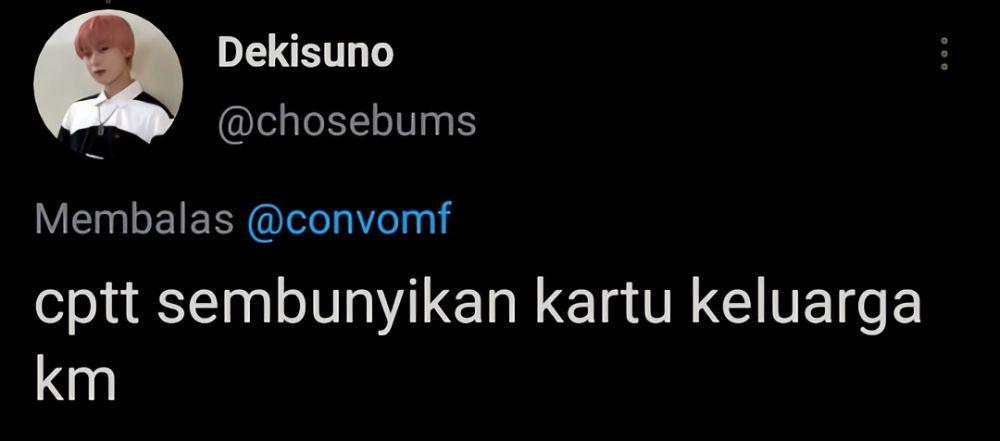View the pink-haired avatar photo
Screen dimensions: 1000x441
pyautogui.click(x=108, y=85)
